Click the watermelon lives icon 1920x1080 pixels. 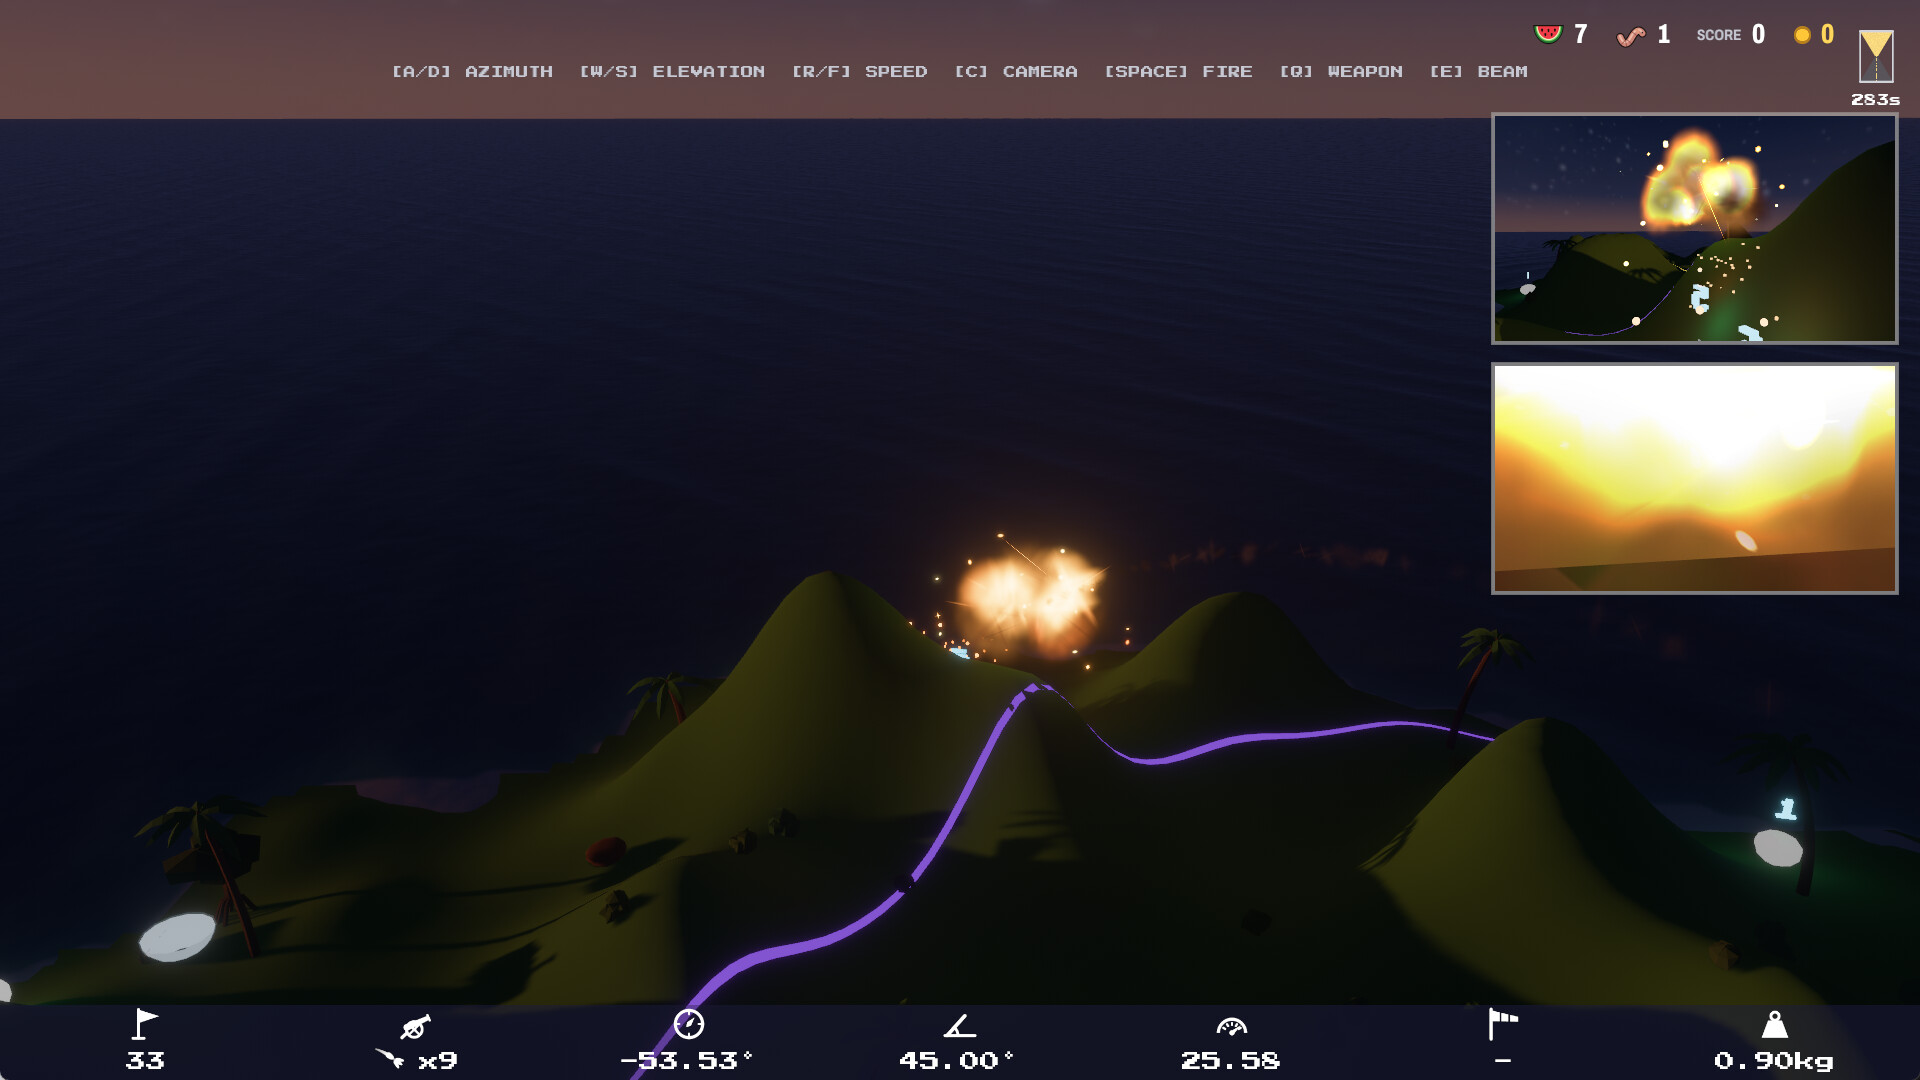(x=1548, y=34)
